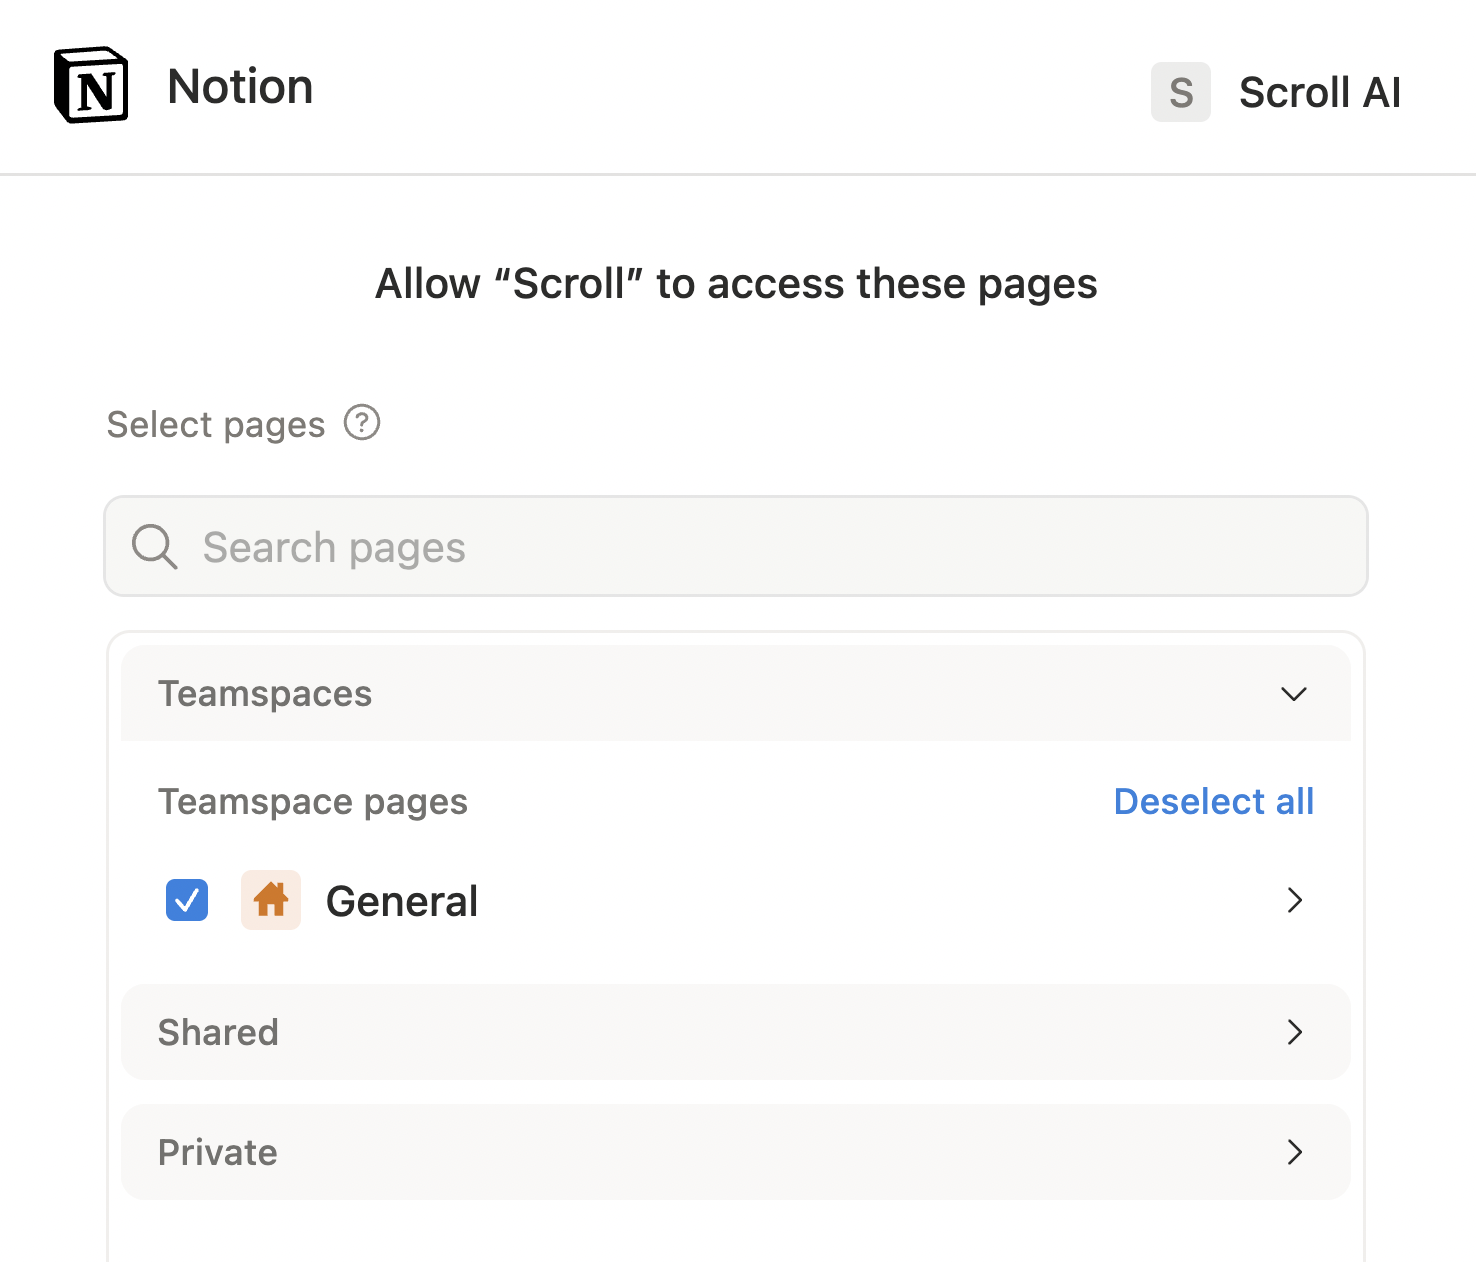
Task: Select the General page name
Action: pyautogui.click(x=402, y=901)
